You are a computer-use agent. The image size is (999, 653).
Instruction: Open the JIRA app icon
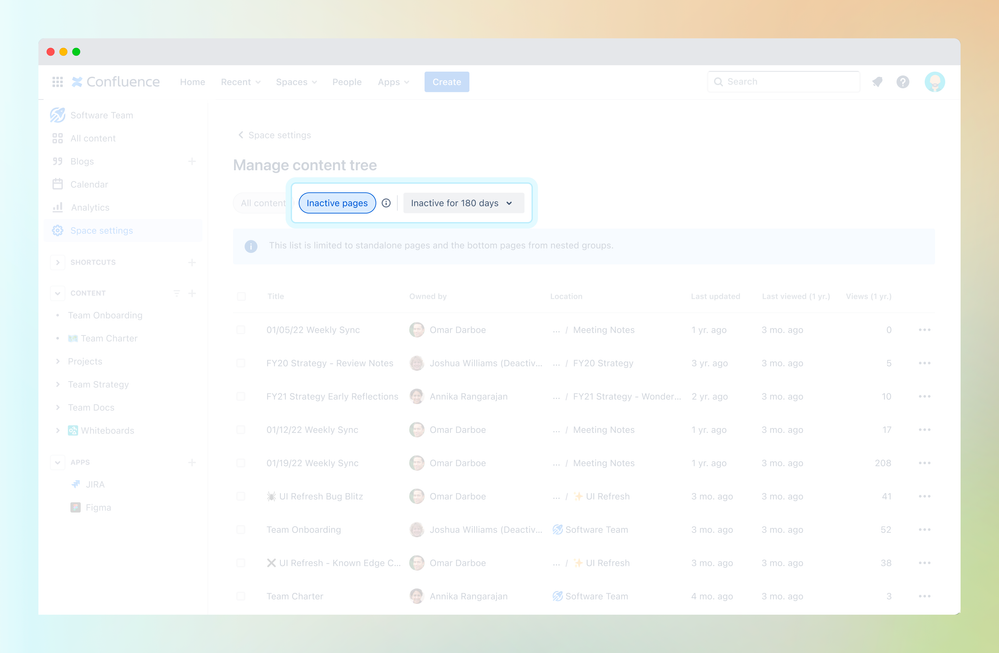pos(76,484)
